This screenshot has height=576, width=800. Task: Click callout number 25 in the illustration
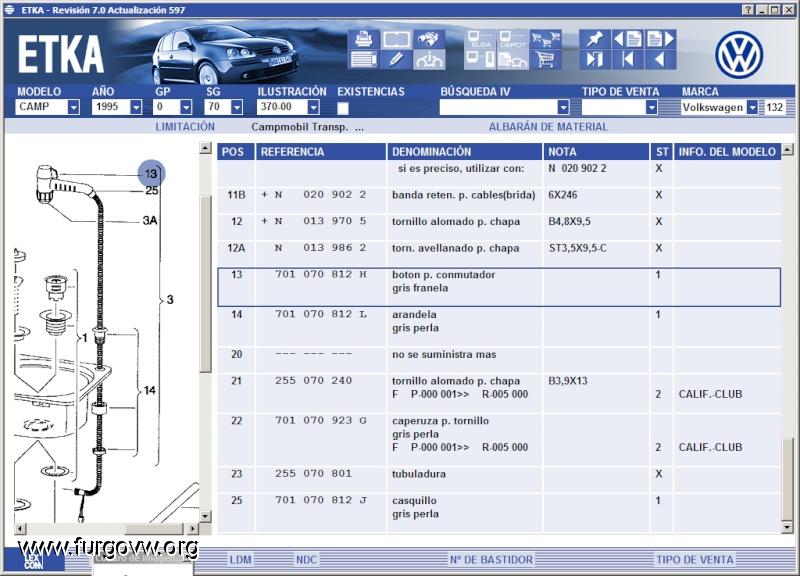[x=152, y=190]
